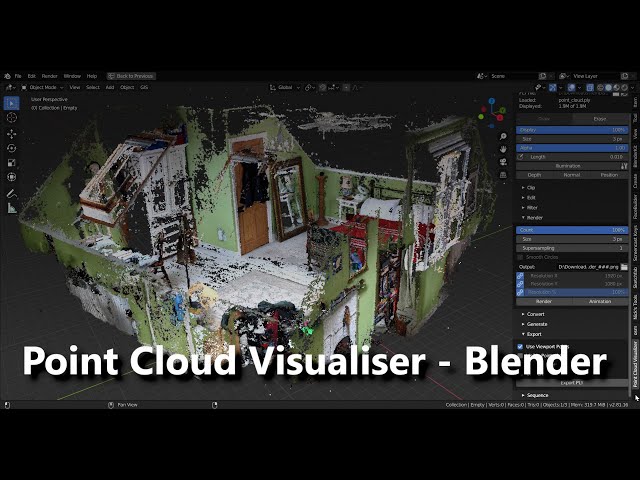Toggle Smooth Circles checkbox
The width and height of the screenshot is (640, 480).
click(520, 258)
